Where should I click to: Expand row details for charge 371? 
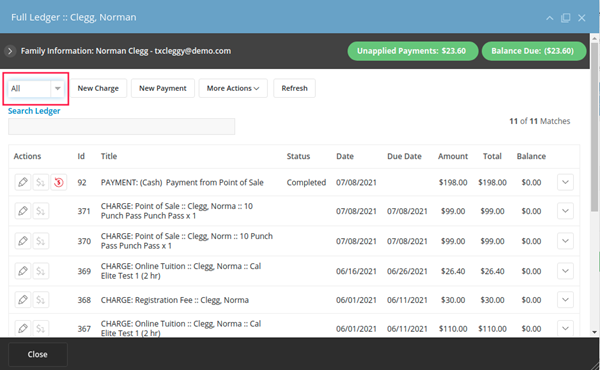(x=565, y=211)
